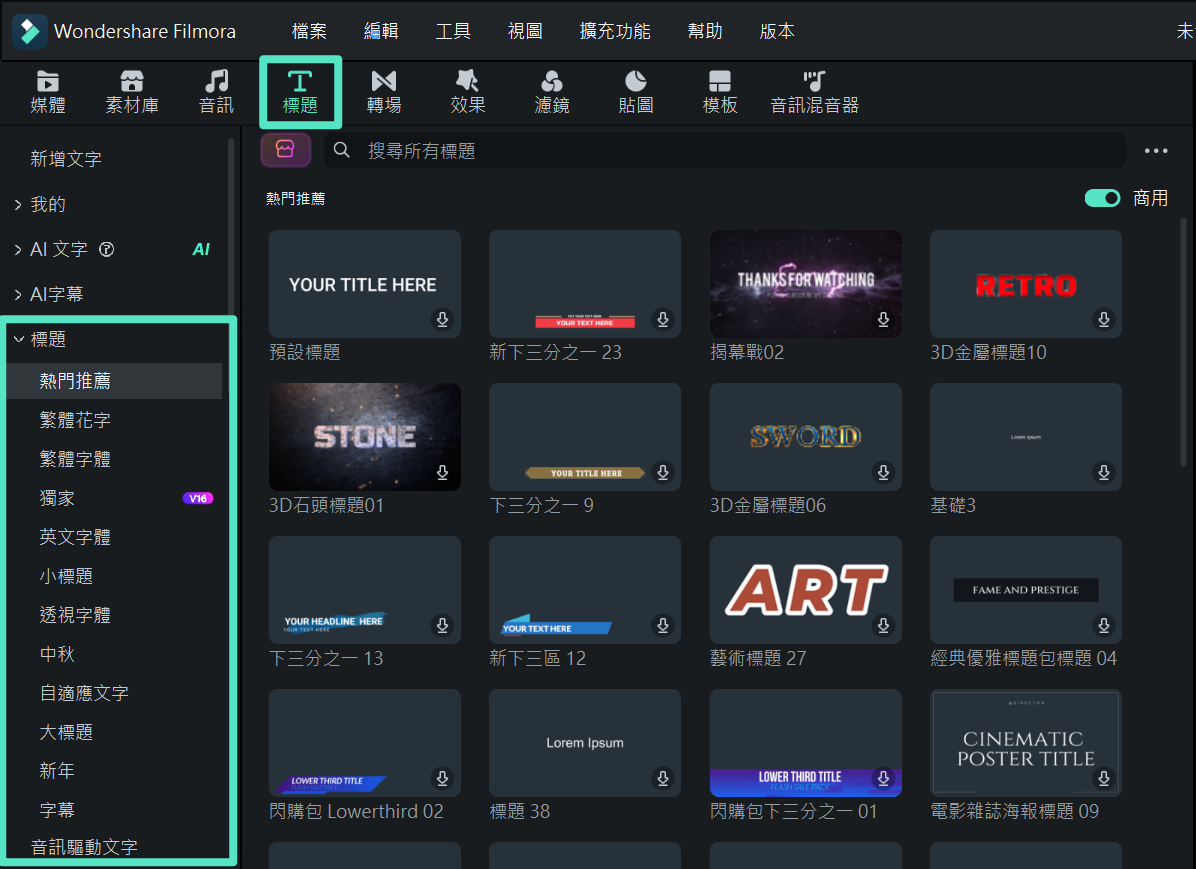Click the Wondershare Filmora logo
Image resolution: width=1196 pixels, height=869 pixels.
[x=30, y=31]
